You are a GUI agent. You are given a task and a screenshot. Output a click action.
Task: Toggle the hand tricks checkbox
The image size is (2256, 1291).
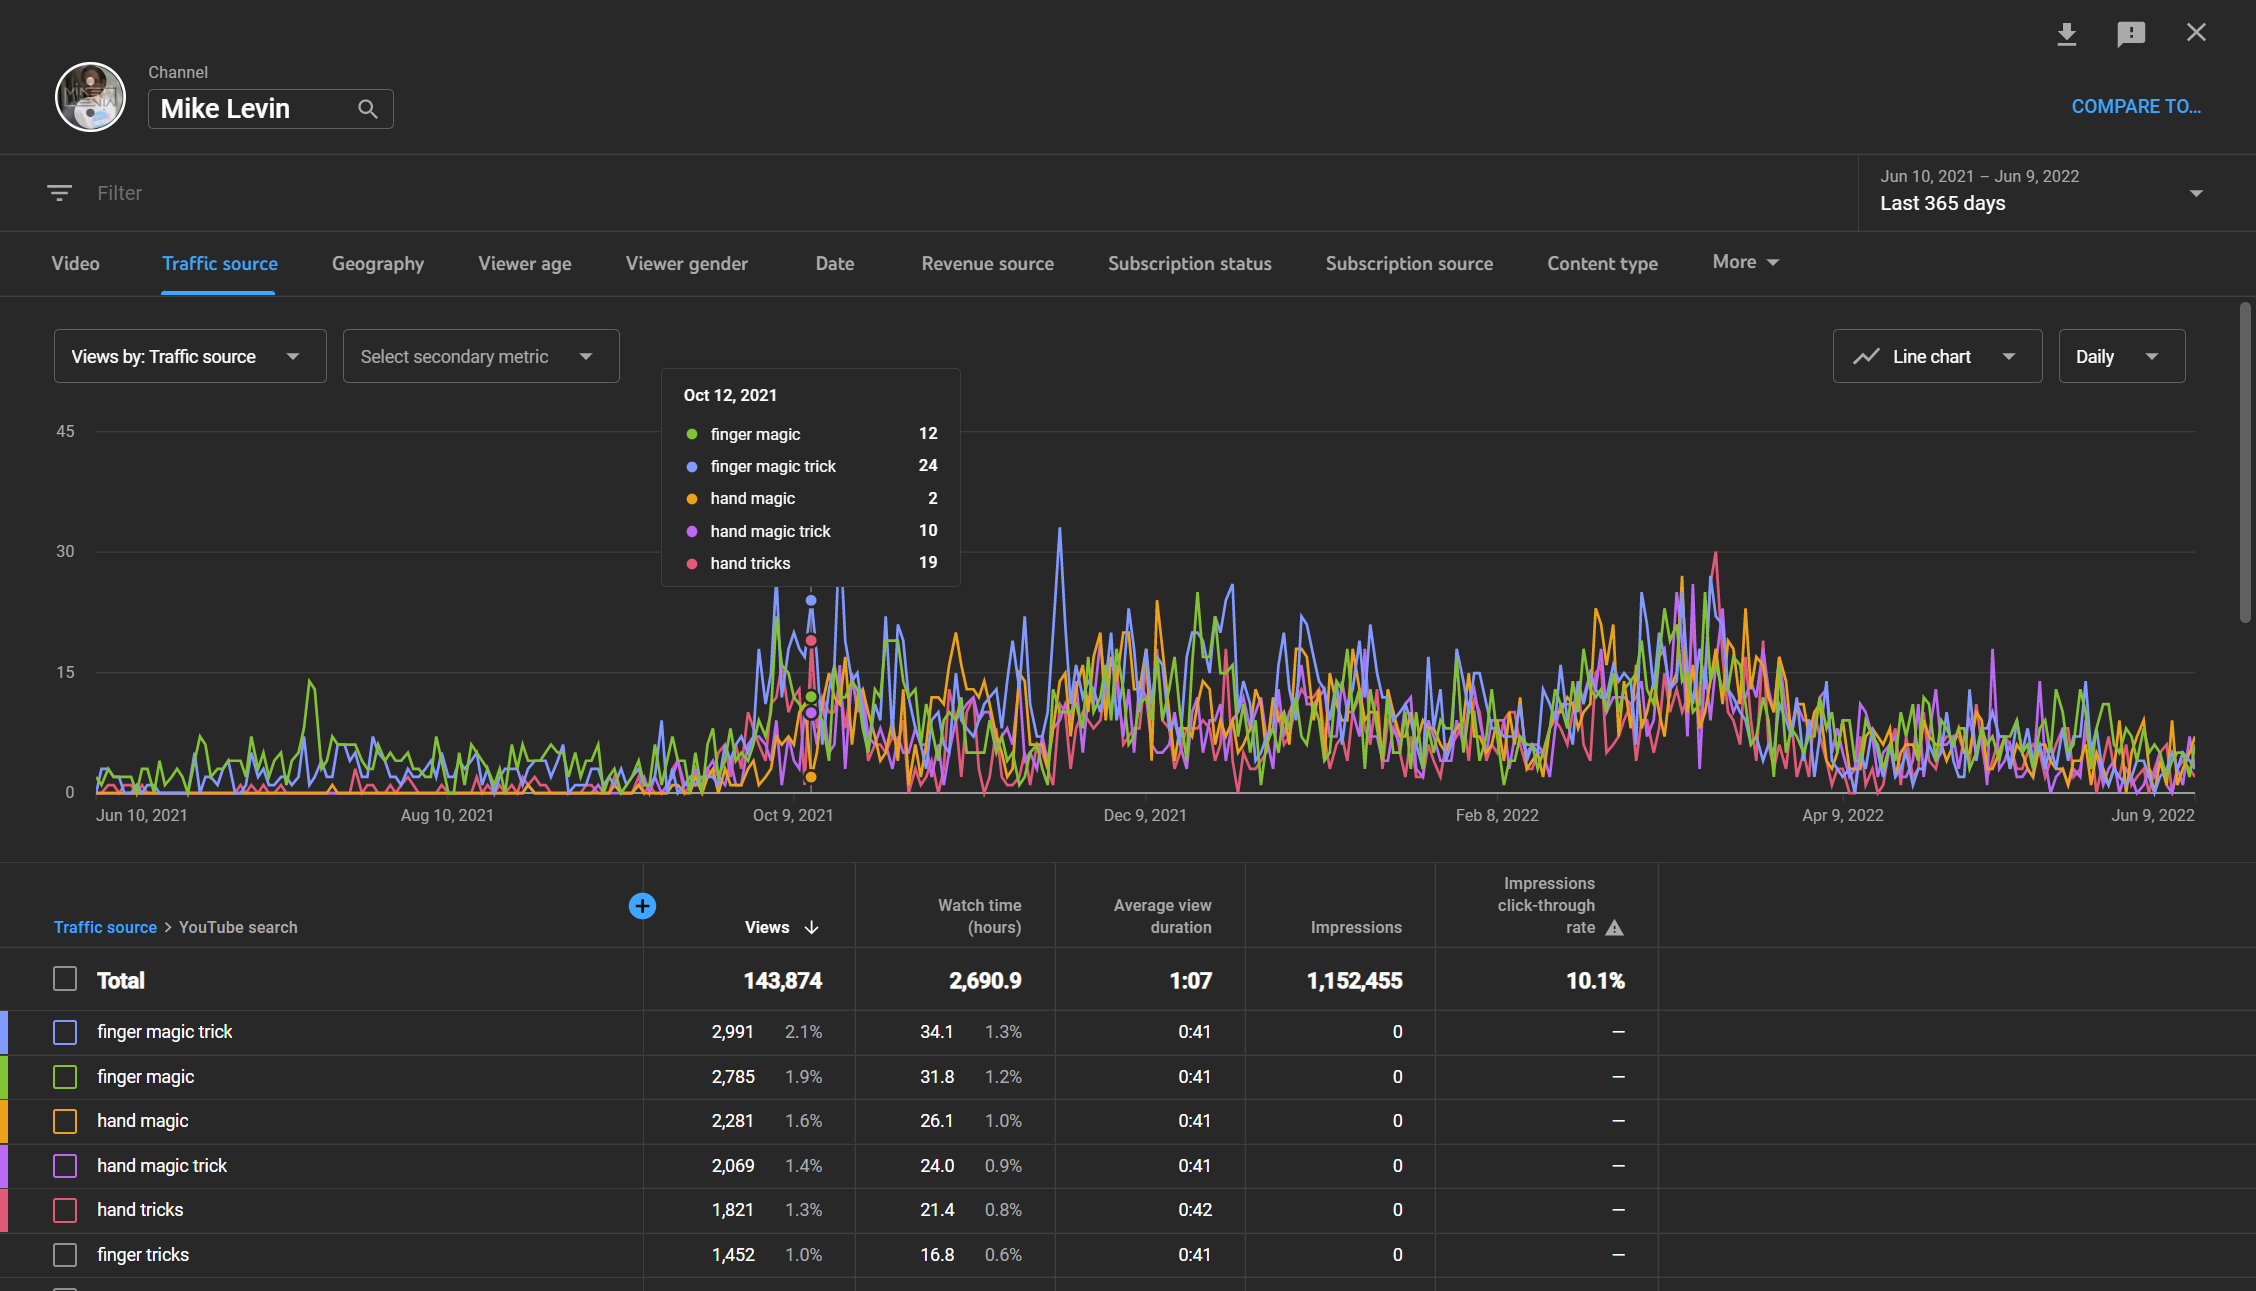[x=65, y=1210]
